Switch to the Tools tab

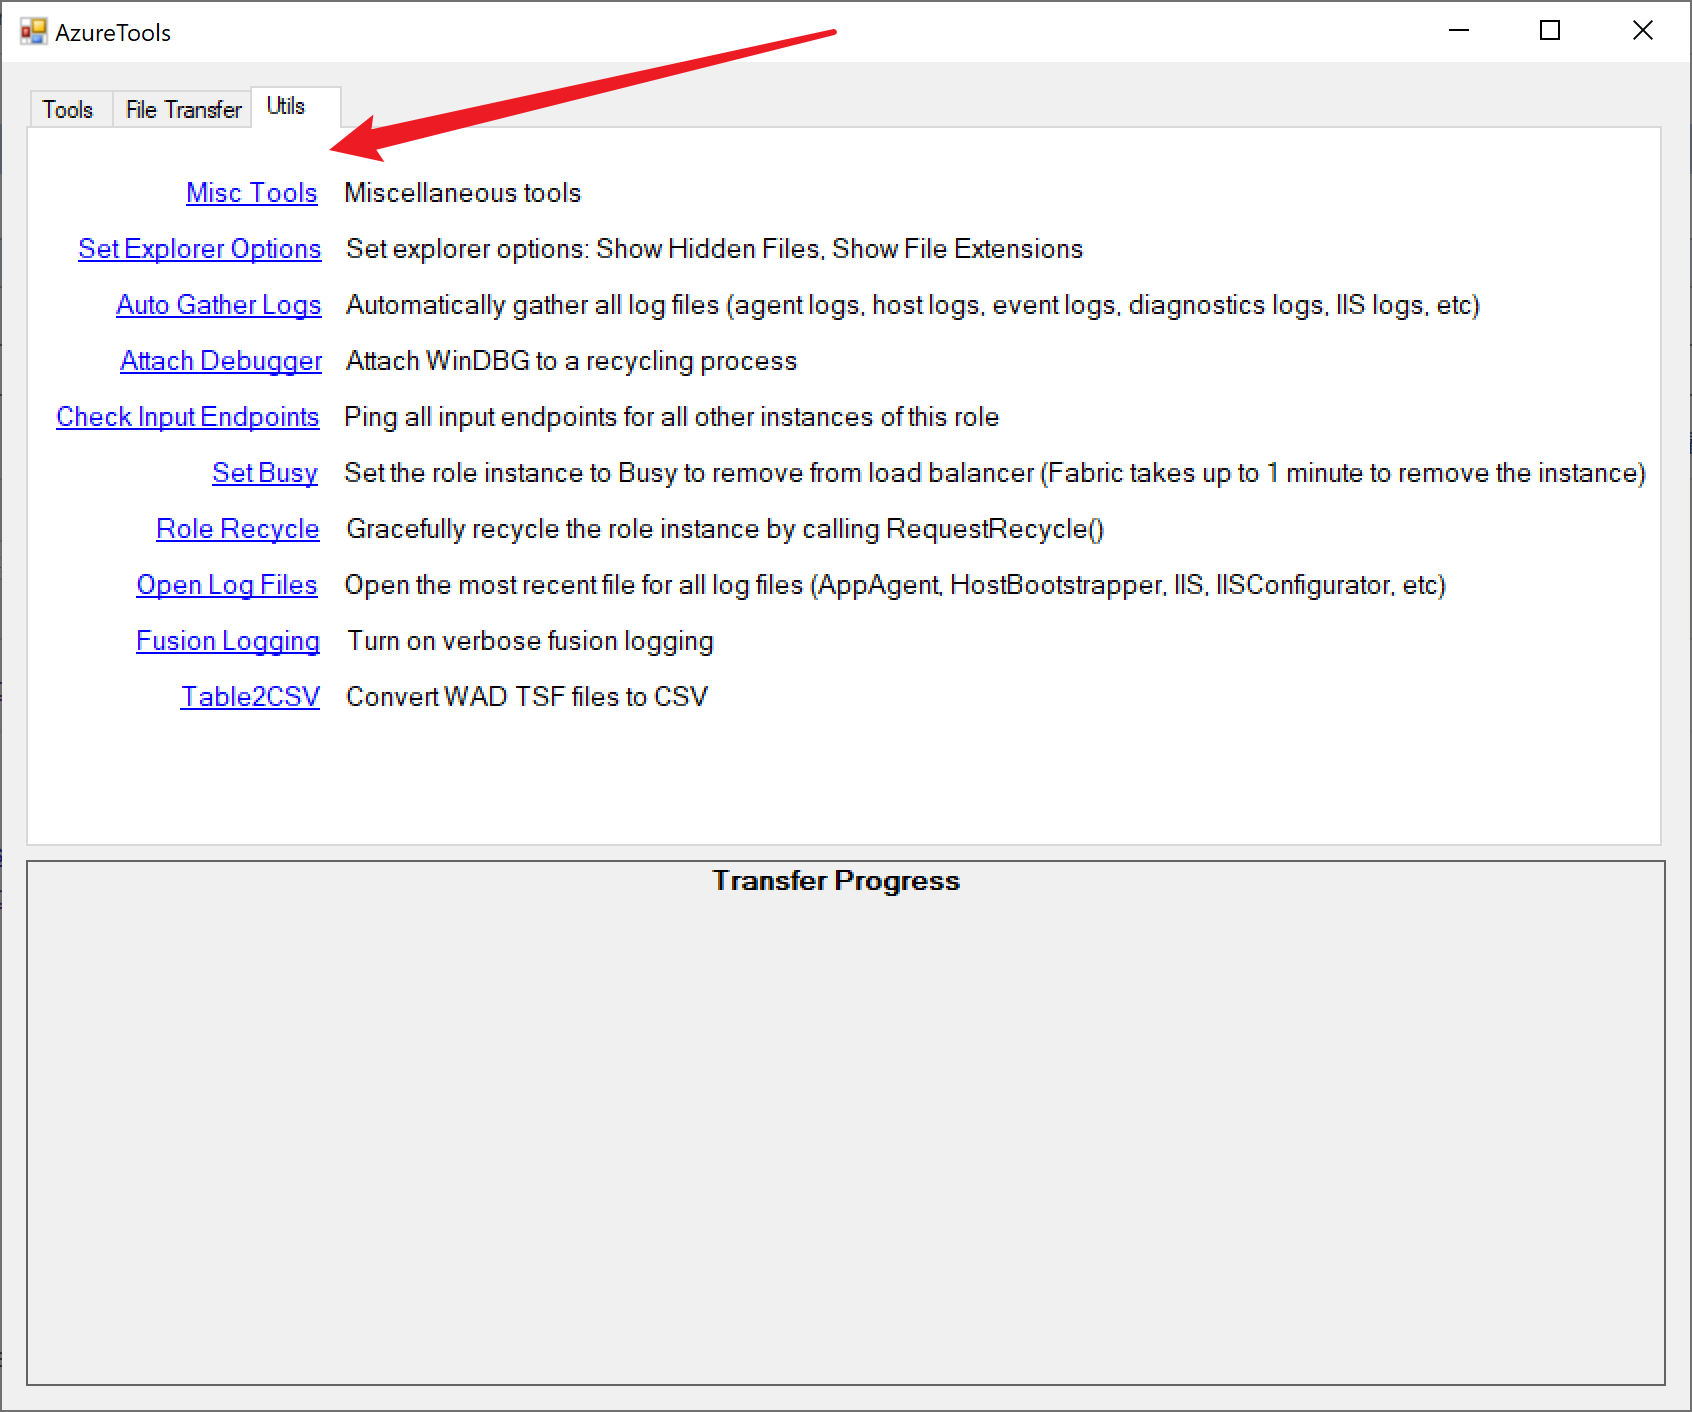pyautogui.click(x=68, y=109)
